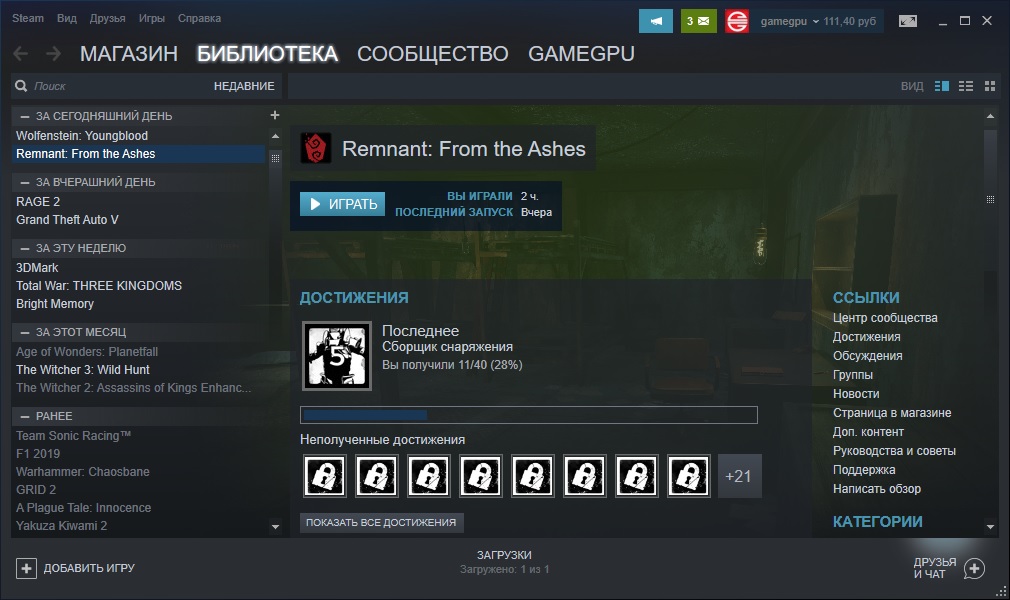The height and width of the screenshot is (600, 1010).
Task: Open the announcements megaphone icon
Action: pos(656,21)
